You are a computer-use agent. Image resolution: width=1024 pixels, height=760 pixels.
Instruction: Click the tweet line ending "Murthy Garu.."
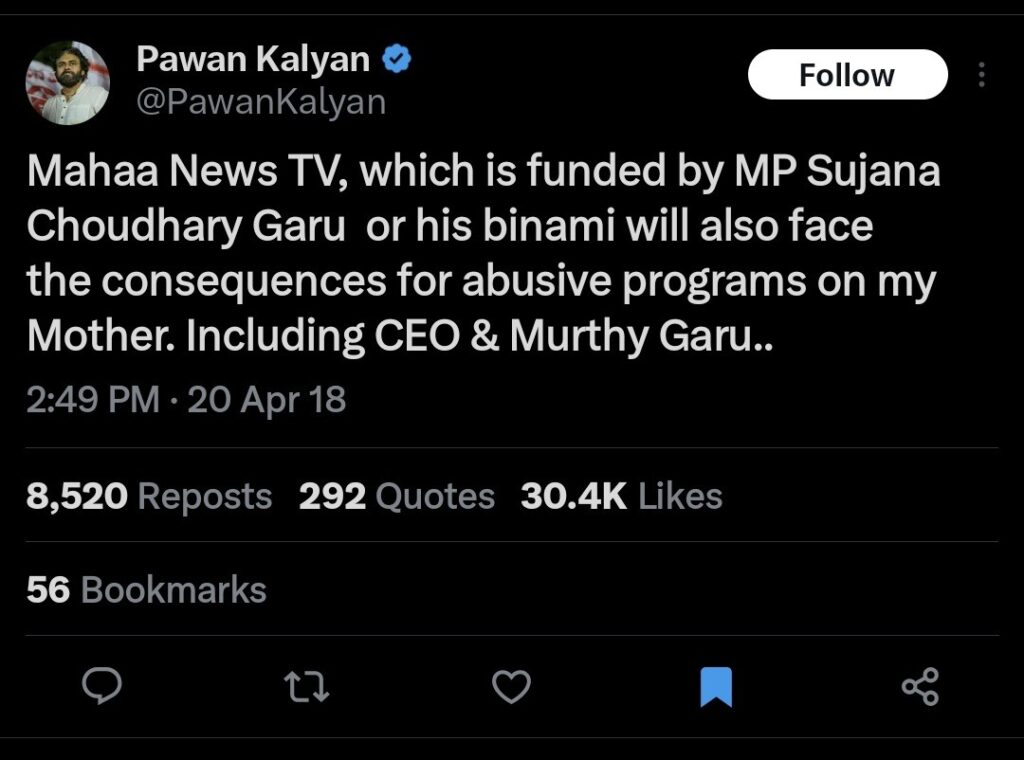click(x=401, y=338)
